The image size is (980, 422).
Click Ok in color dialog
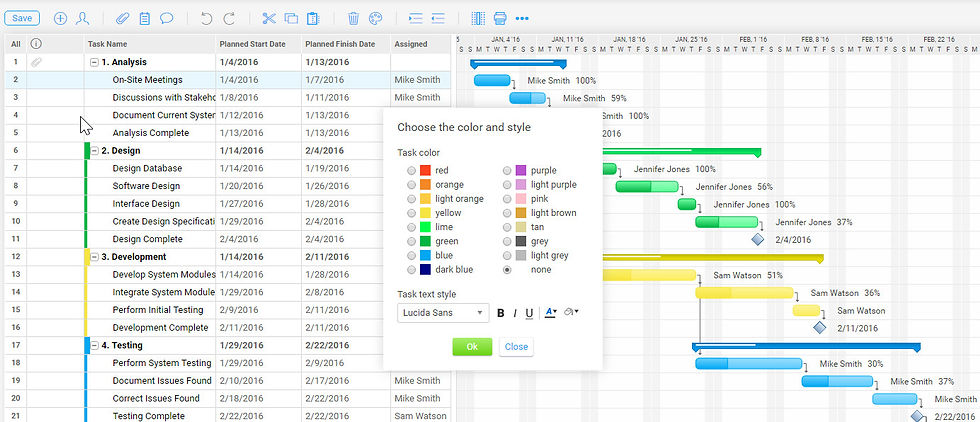(472, 347)
